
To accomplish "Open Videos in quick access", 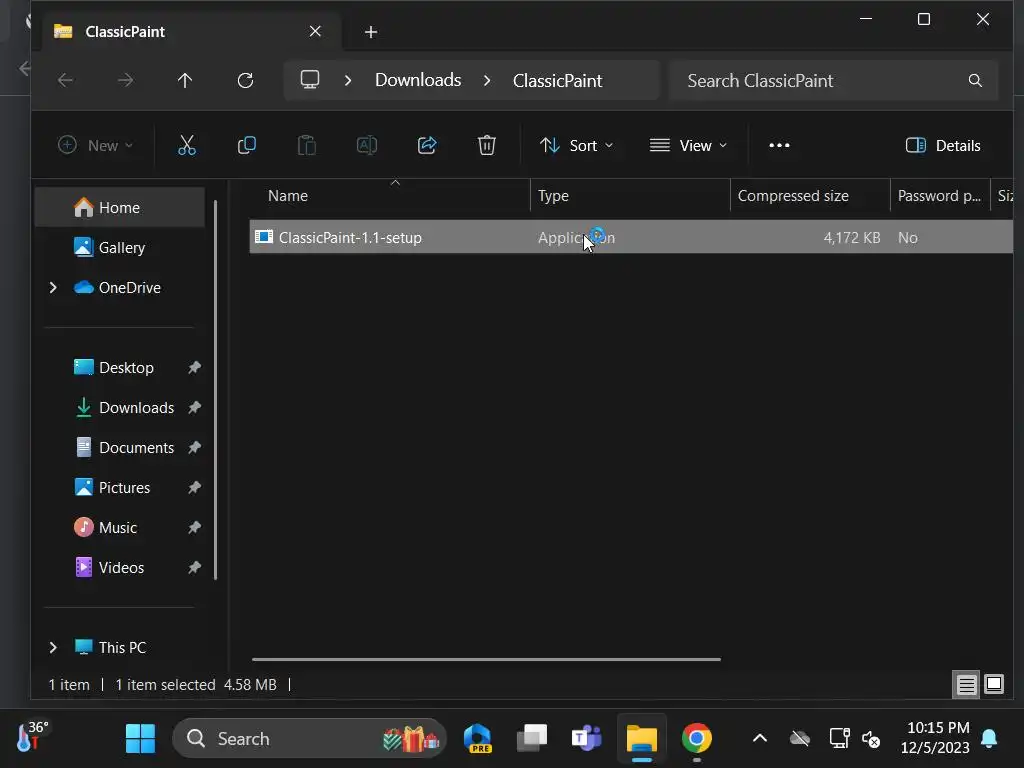I will 120,568.
